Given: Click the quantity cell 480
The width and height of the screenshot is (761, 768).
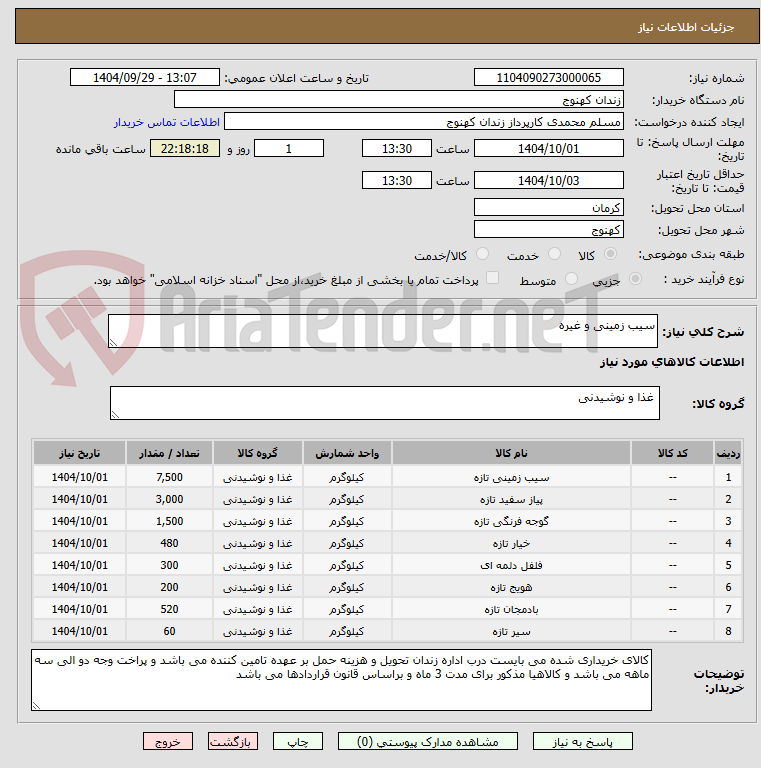Looking at the screenshot, I should tap(169, 543).
